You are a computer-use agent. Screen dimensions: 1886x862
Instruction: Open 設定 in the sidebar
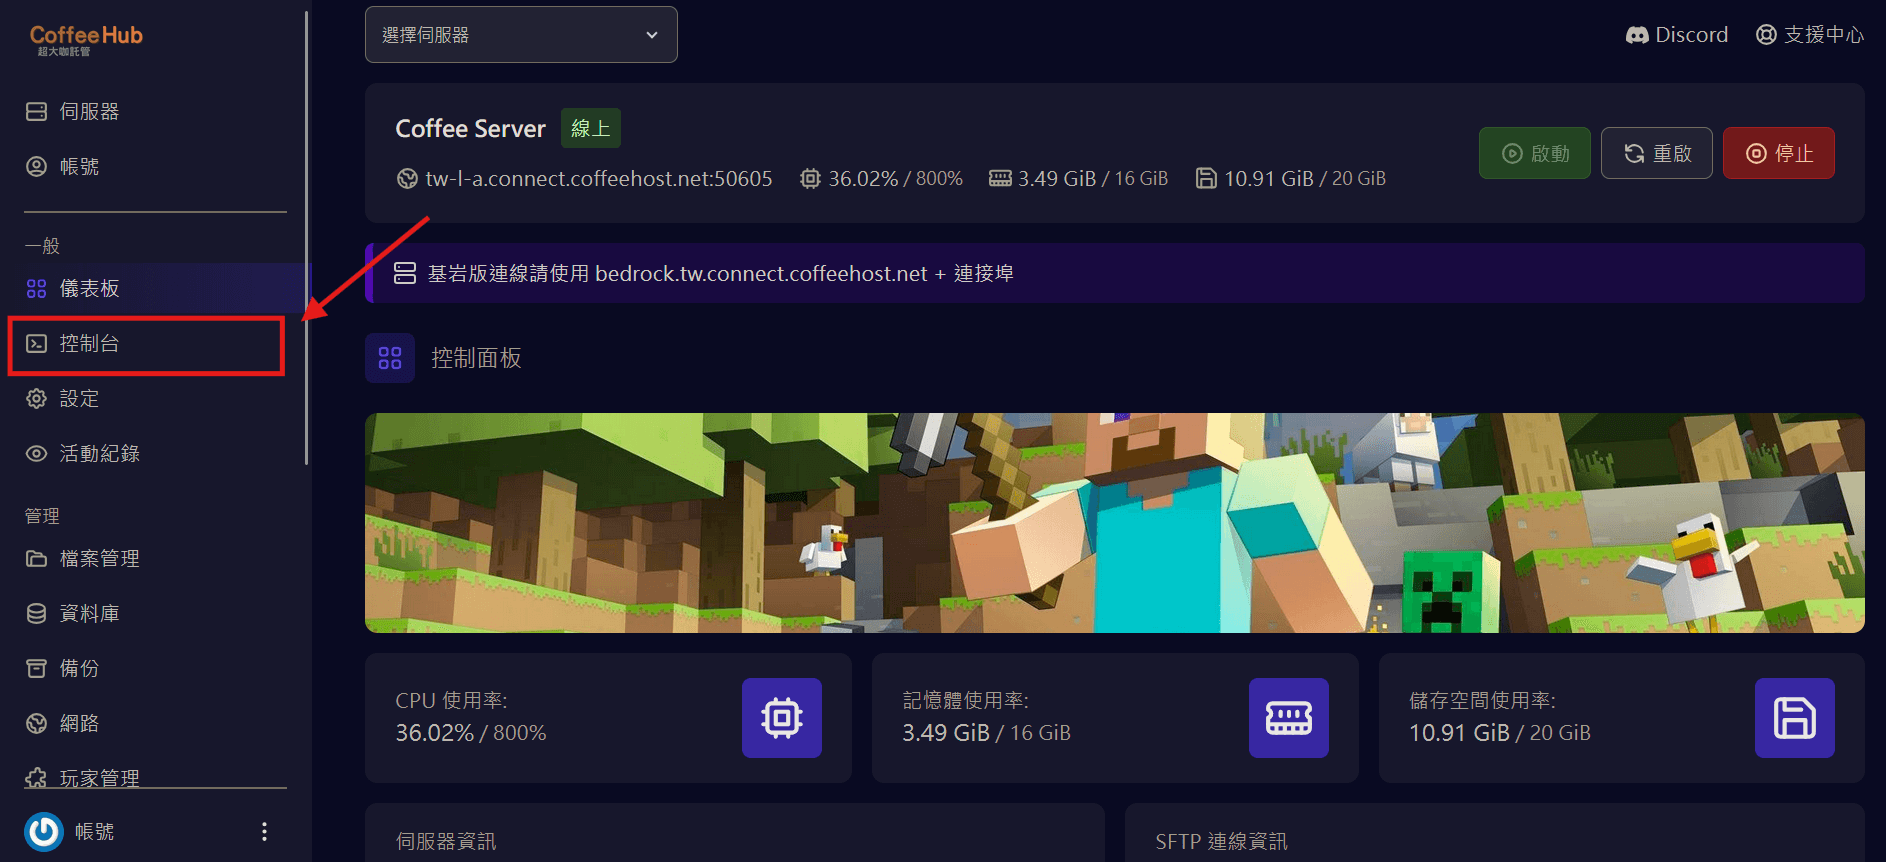coord(155,399)
